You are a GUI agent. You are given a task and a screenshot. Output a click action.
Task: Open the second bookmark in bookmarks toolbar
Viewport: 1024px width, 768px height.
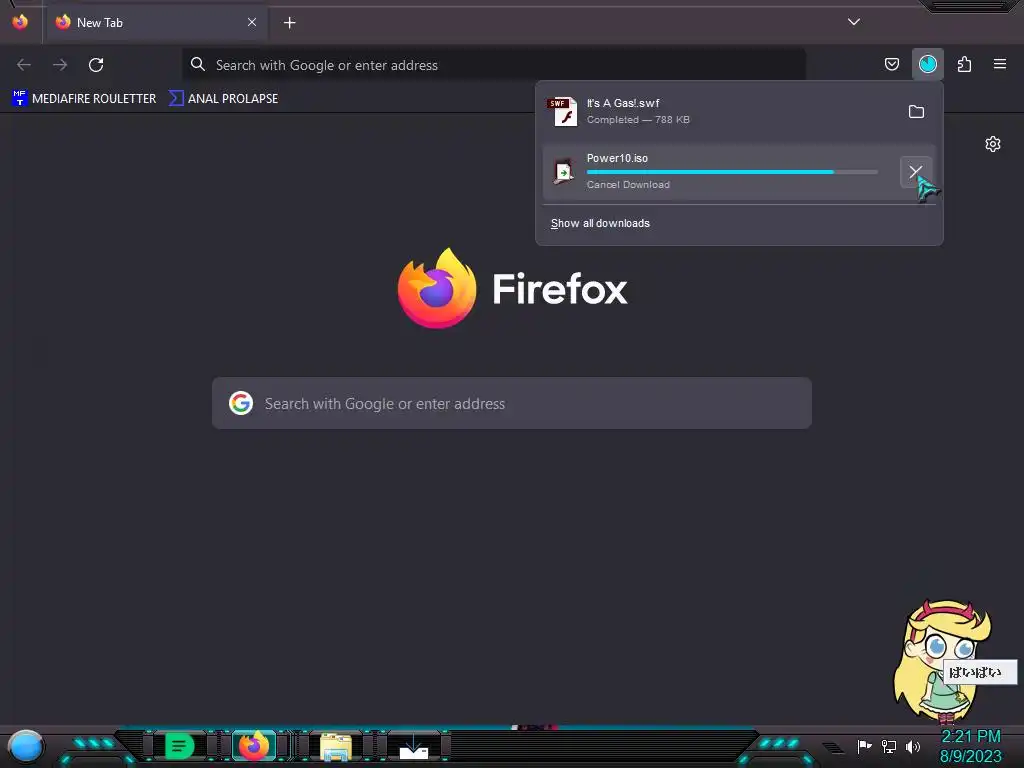pos(223,99)
